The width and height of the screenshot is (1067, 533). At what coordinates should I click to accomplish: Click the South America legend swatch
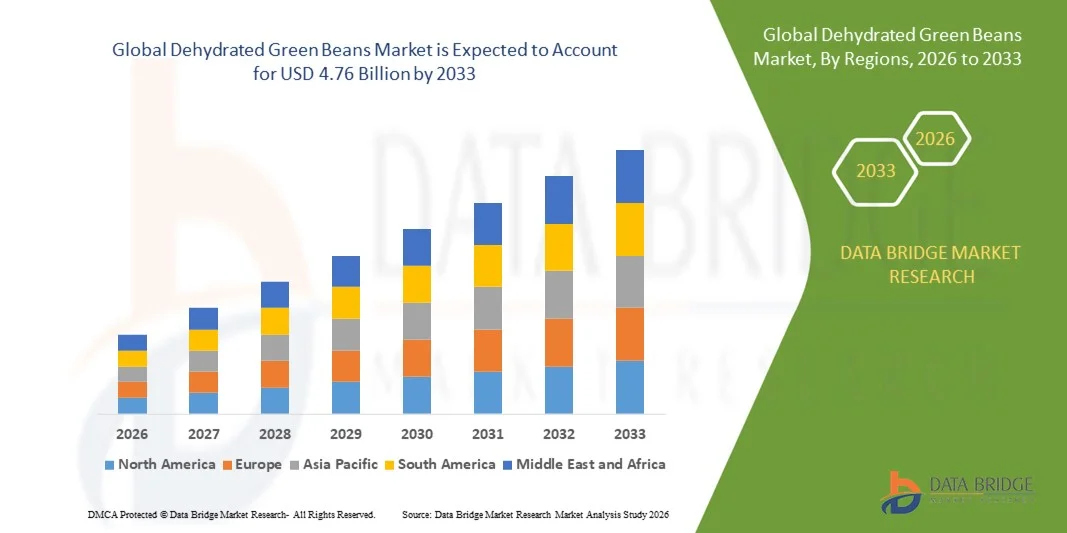[389, 465]
